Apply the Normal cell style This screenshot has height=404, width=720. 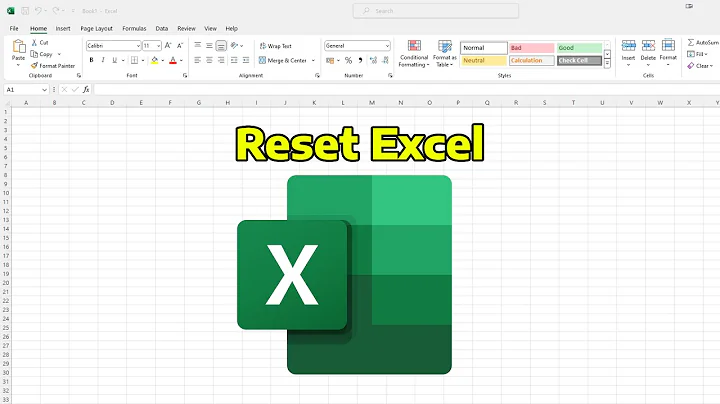484,48
